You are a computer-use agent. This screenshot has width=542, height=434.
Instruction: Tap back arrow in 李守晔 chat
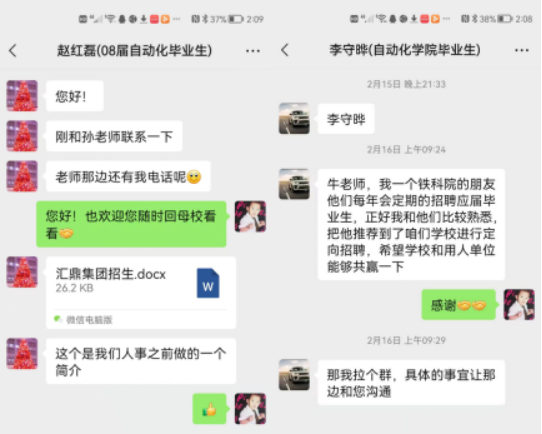tap(285, 50)
